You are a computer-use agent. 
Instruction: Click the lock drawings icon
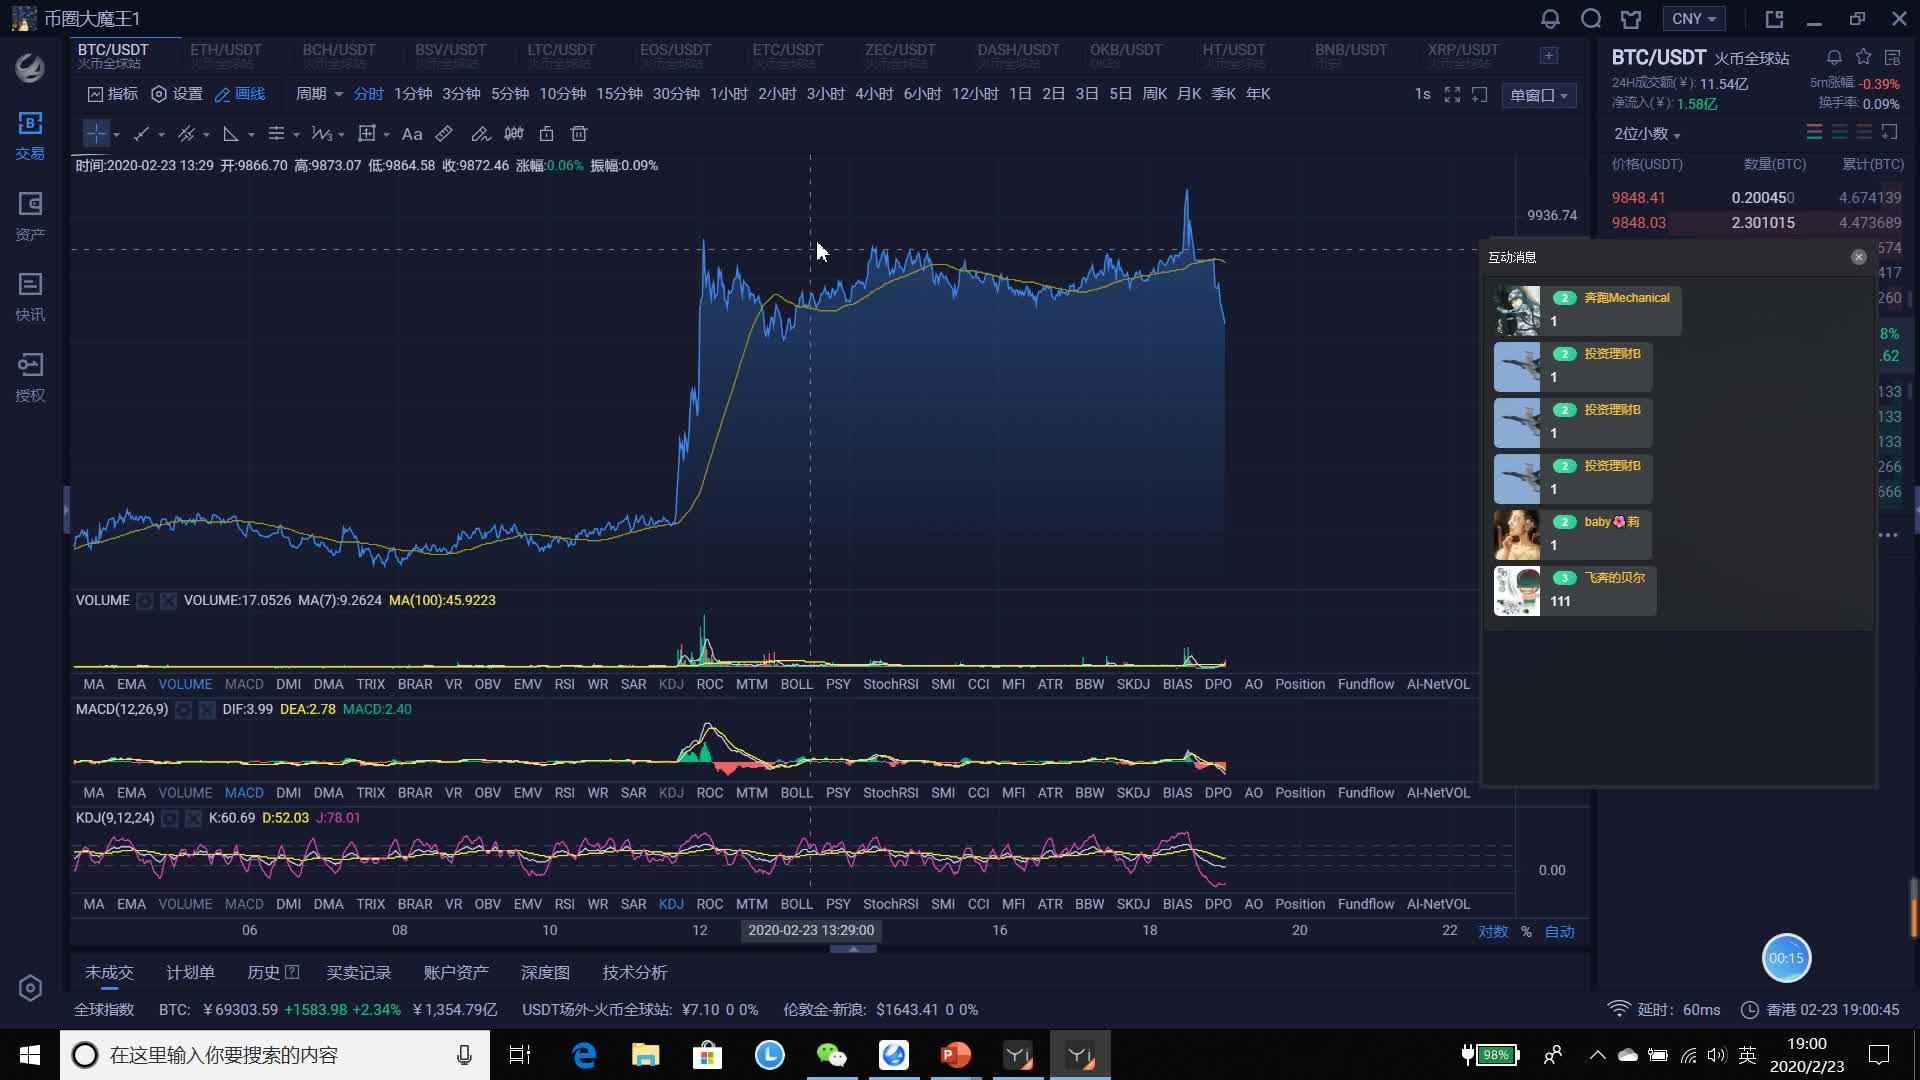[x=546, y=133]
